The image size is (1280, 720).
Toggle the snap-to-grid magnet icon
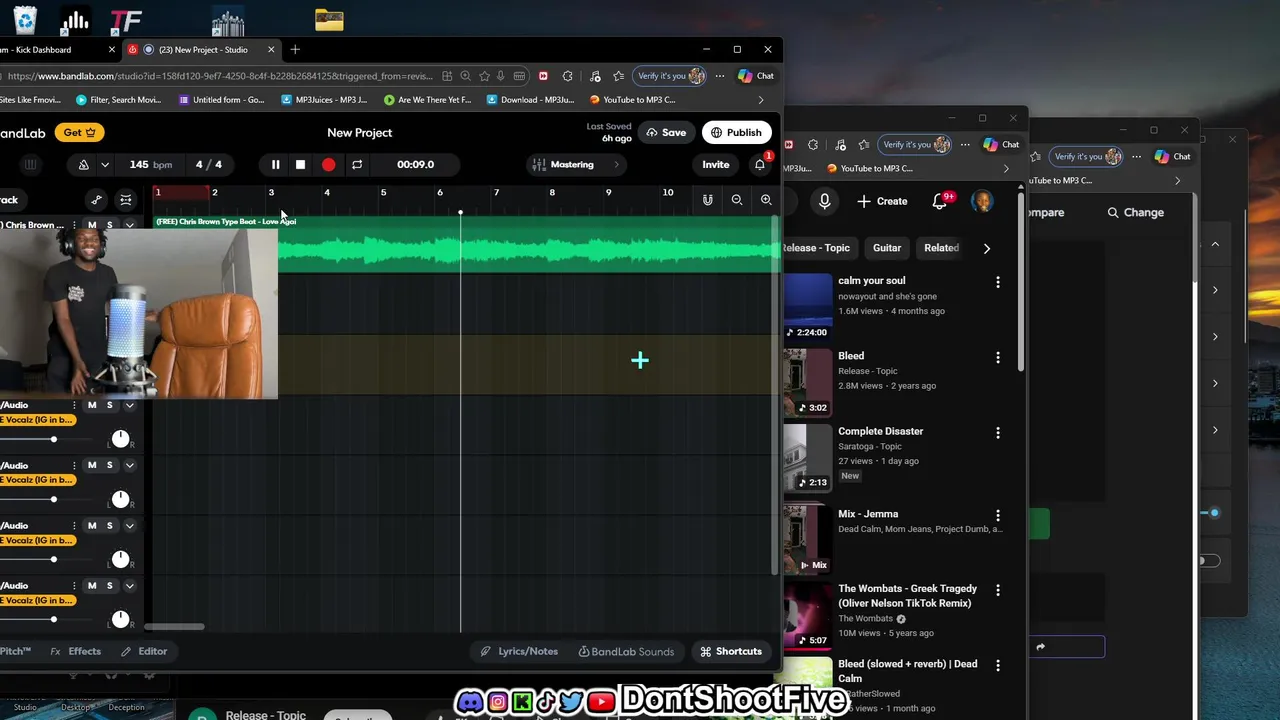(707, 200)
